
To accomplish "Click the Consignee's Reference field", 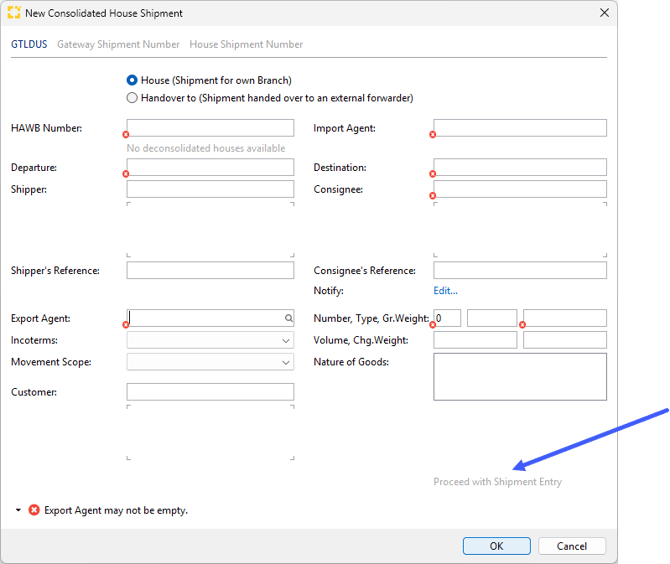I will pyautogui.click(x=520, y=270).
